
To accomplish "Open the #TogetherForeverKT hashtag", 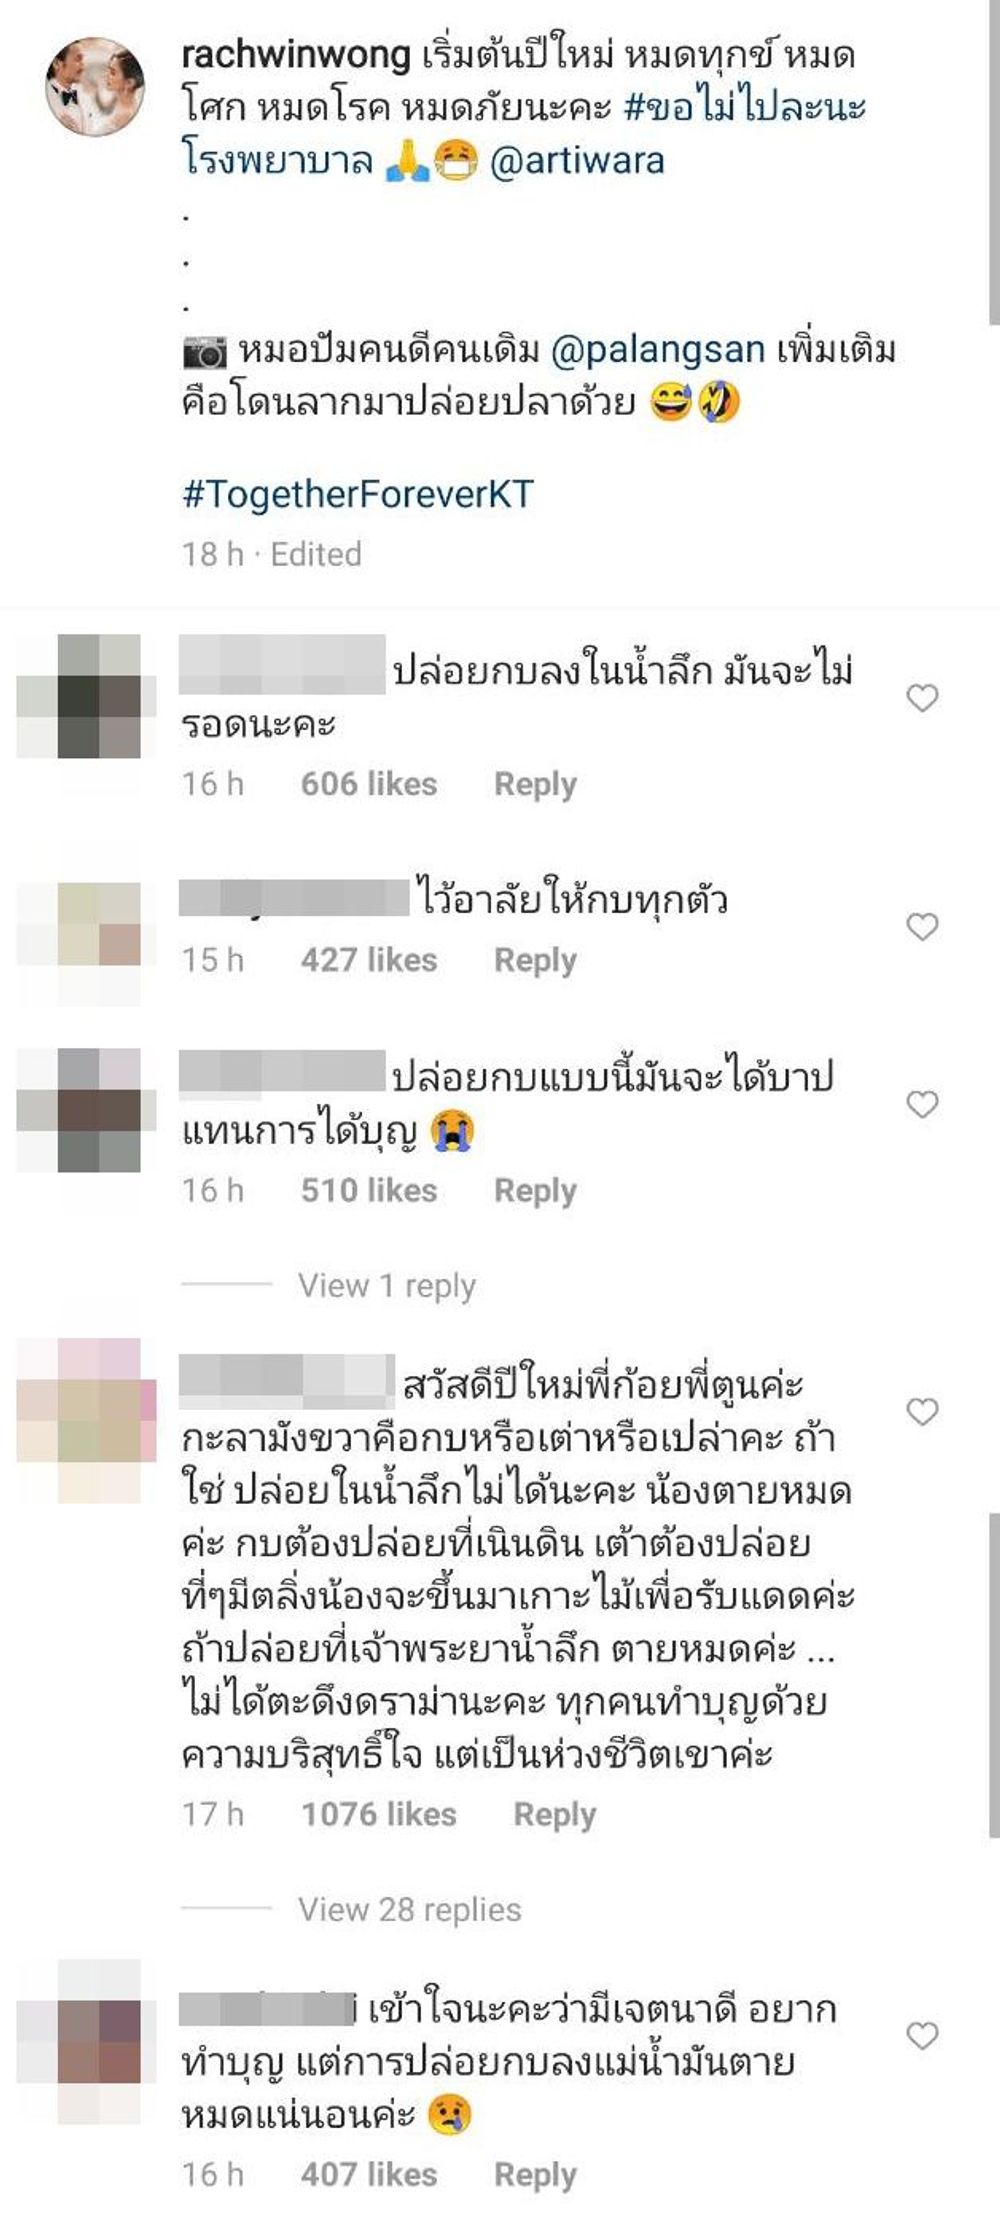I will 358,495.
